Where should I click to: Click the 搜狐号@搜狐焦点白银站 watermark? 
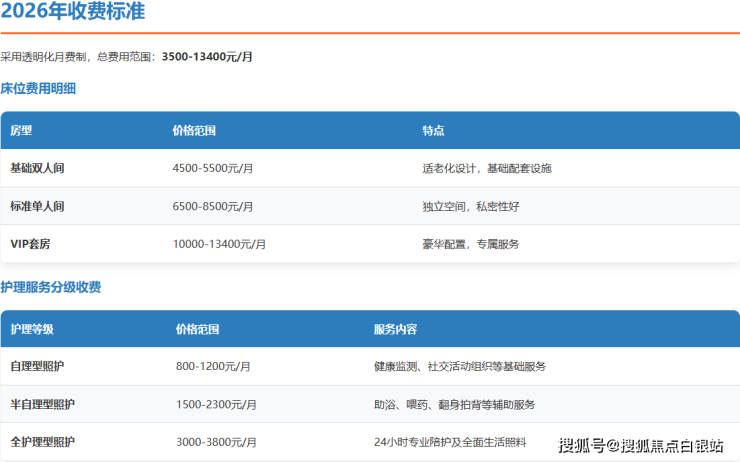coord(640,446)
